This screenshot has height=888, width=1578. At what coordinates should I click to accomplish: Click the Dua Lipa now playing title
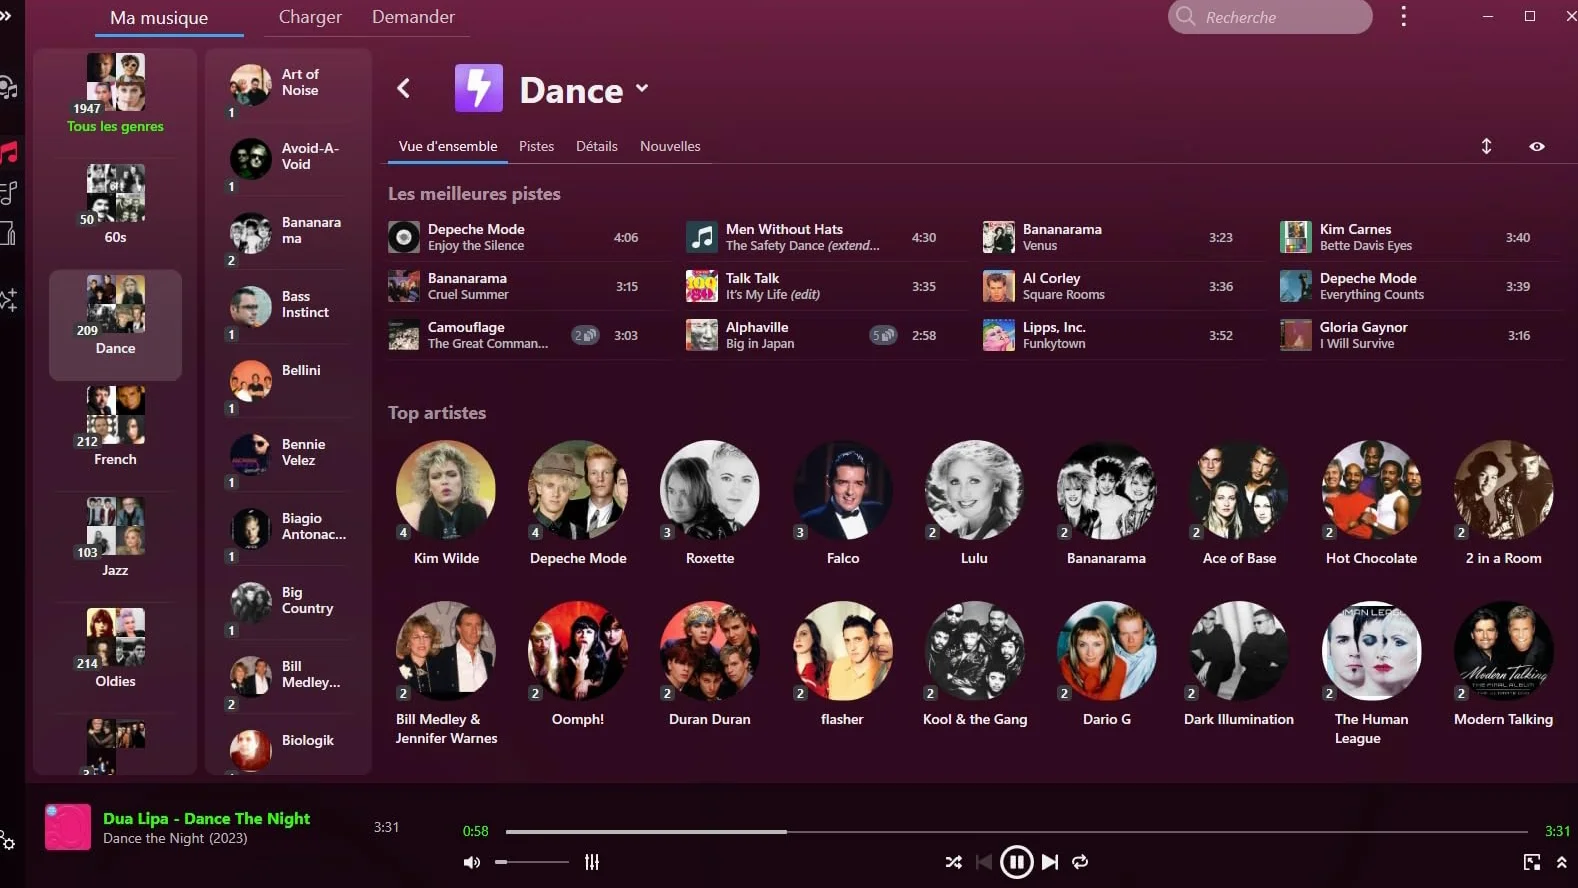pyautogui.click(x=206, y=818)
